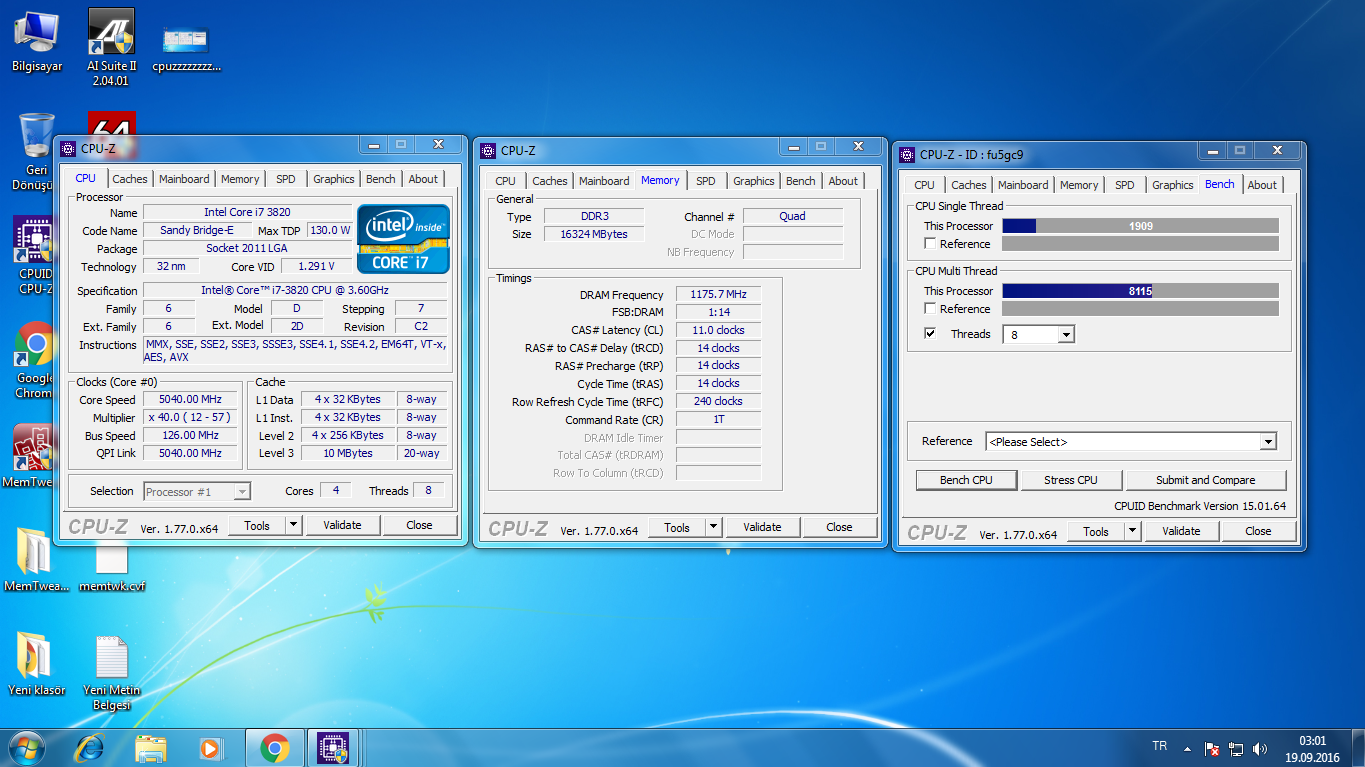Open Yeni Metin Belgesi text file
This screenshot has height=767, width=1365.
(111, 672)
